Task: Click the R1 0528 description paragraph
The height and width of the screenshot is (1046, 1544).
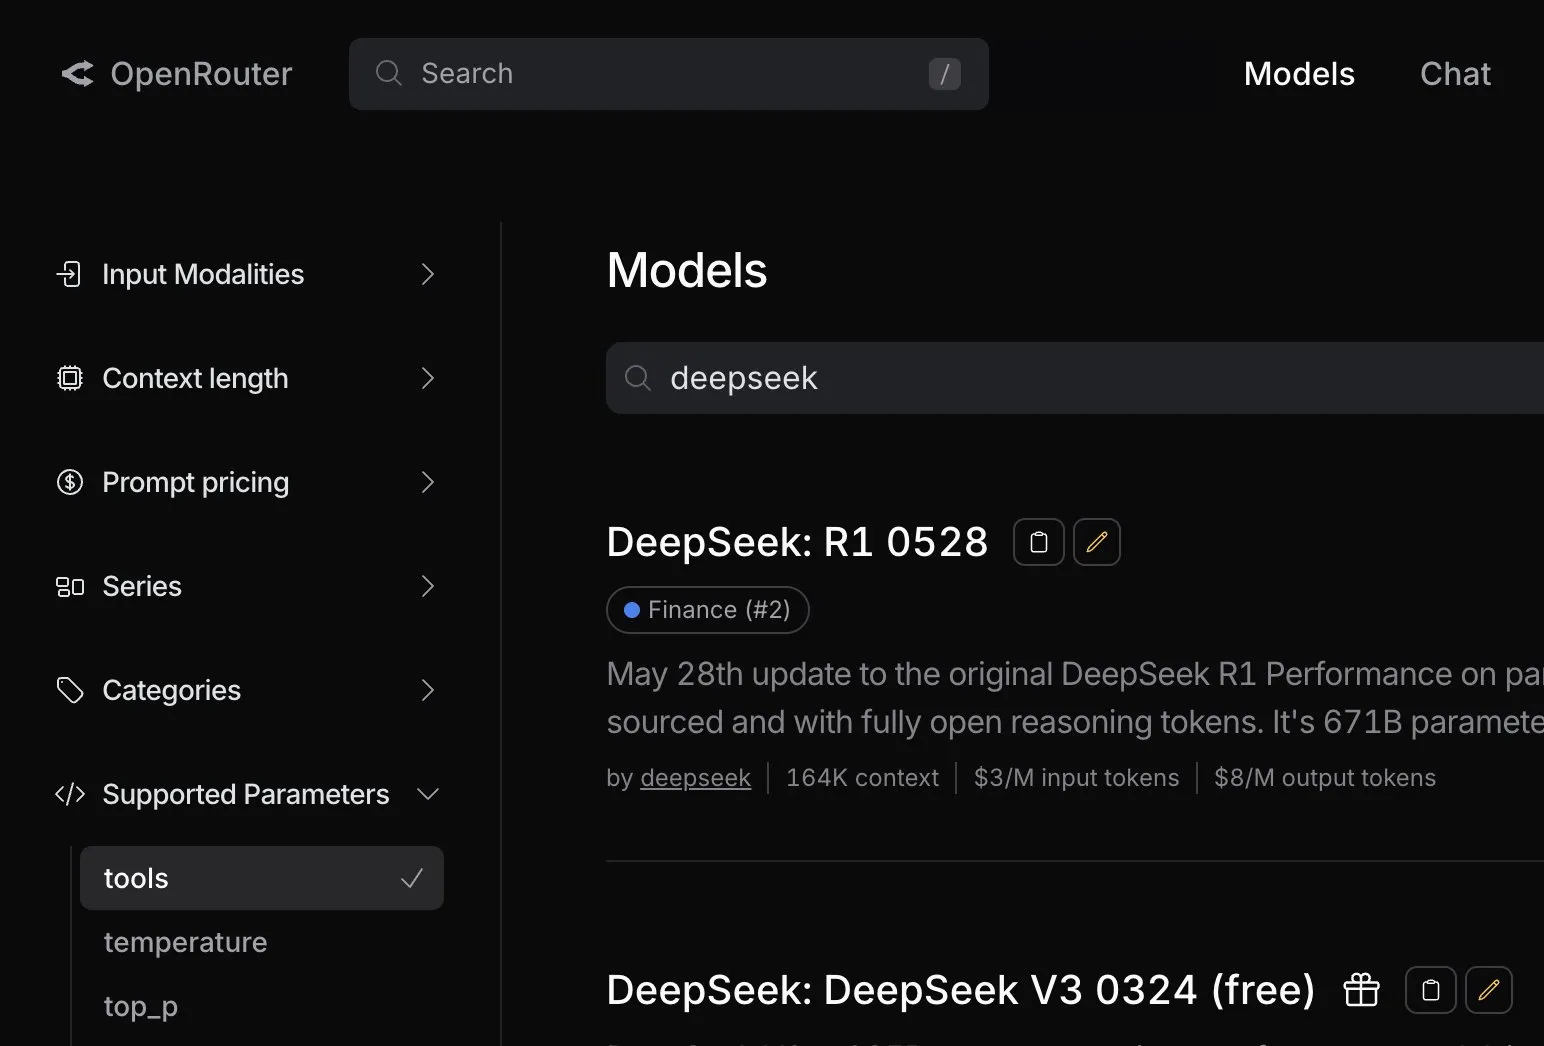Action: pos(1075,698)
